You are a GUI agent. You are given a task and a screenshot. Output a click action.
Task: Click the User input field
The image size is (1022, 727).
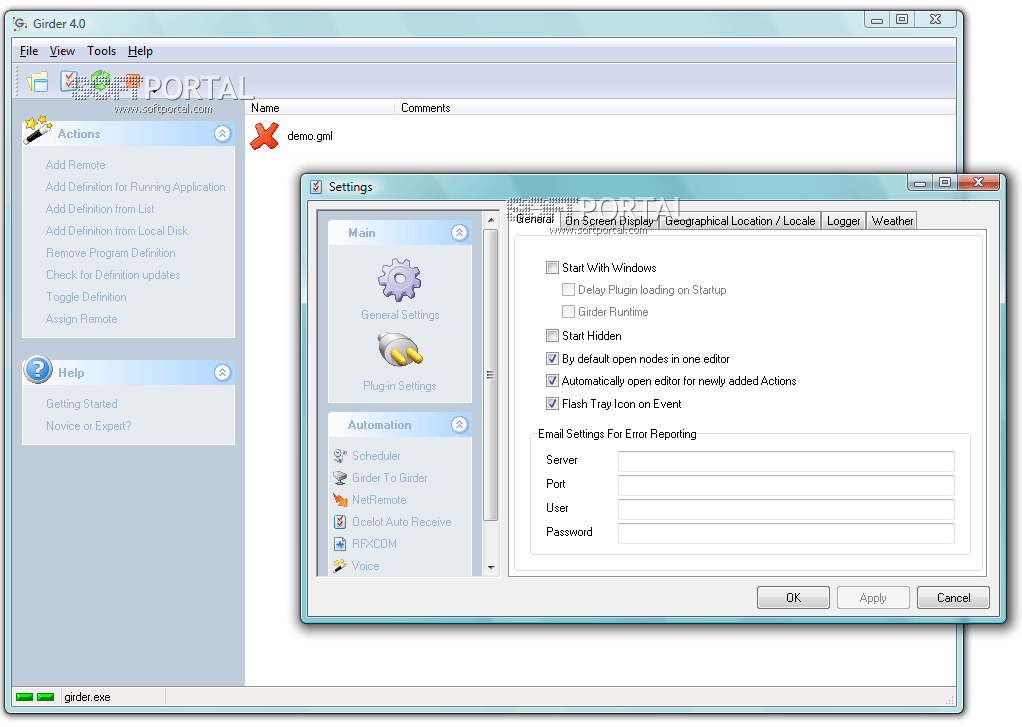(786, 509)
